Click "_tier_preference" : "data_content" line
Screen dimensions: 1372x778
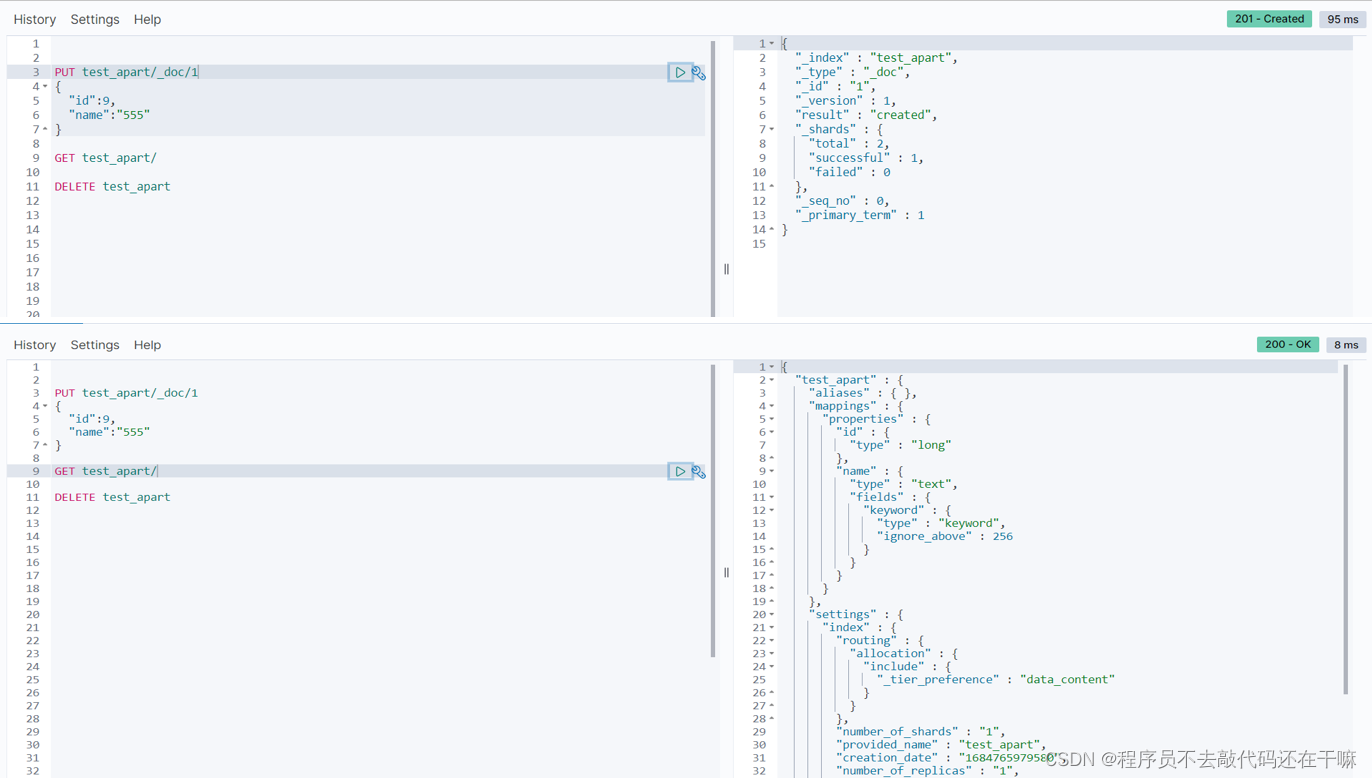[996, 679]
